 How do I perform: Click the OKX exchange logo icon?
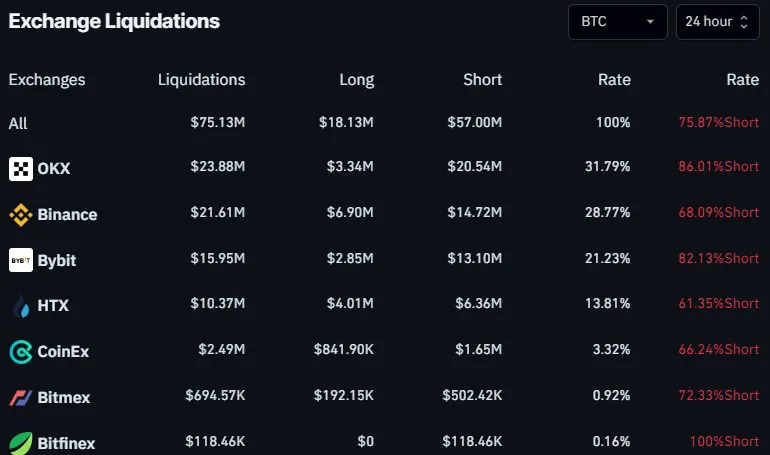coord(21,169)
